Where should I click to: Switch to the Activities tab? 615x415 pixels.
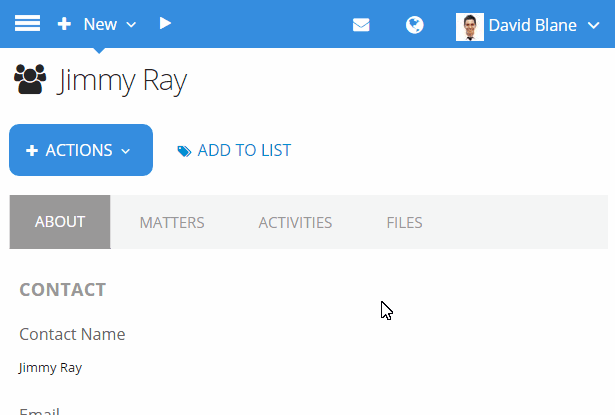(x=295, y=222)
